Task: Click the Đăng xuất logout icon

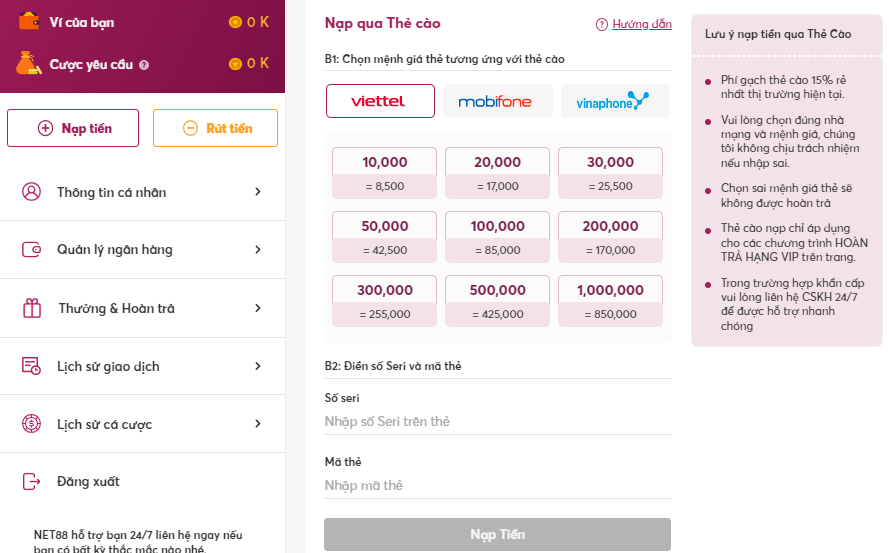Action: pos(31,482)
